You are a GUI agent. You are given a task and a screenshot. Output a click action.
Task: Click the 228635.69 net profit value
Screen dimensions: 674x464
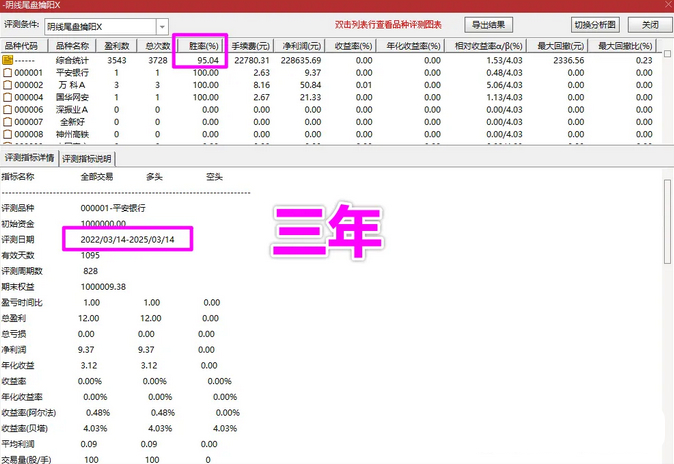[301, 60]
